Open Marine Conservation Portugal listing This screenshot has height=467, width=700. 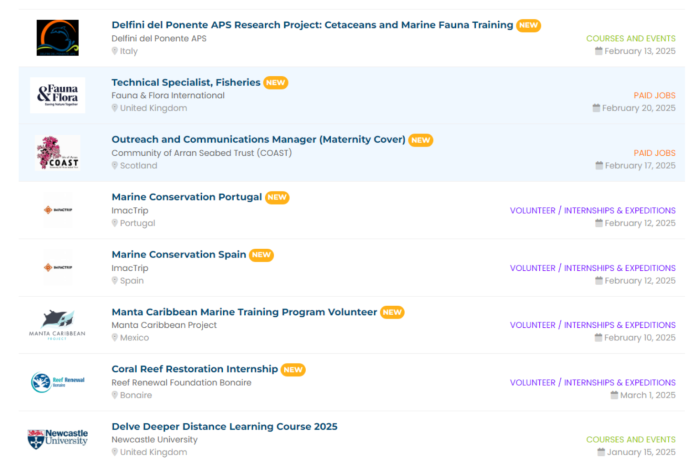pos(187,197)
